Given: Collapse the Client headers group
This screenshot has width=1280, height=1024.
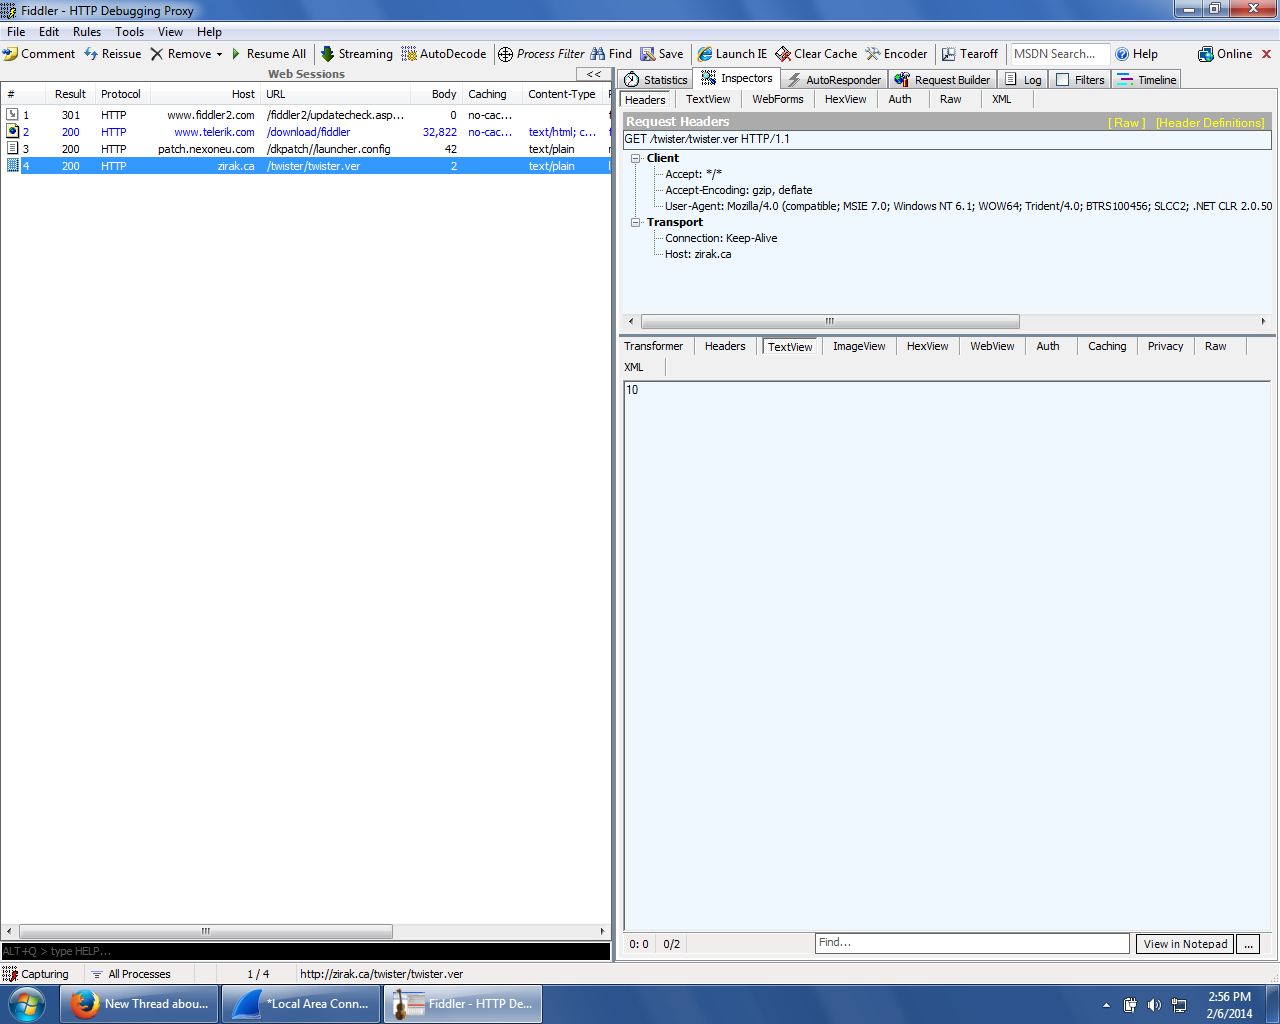Looking at the screenshot, I should tap(636, 158).
